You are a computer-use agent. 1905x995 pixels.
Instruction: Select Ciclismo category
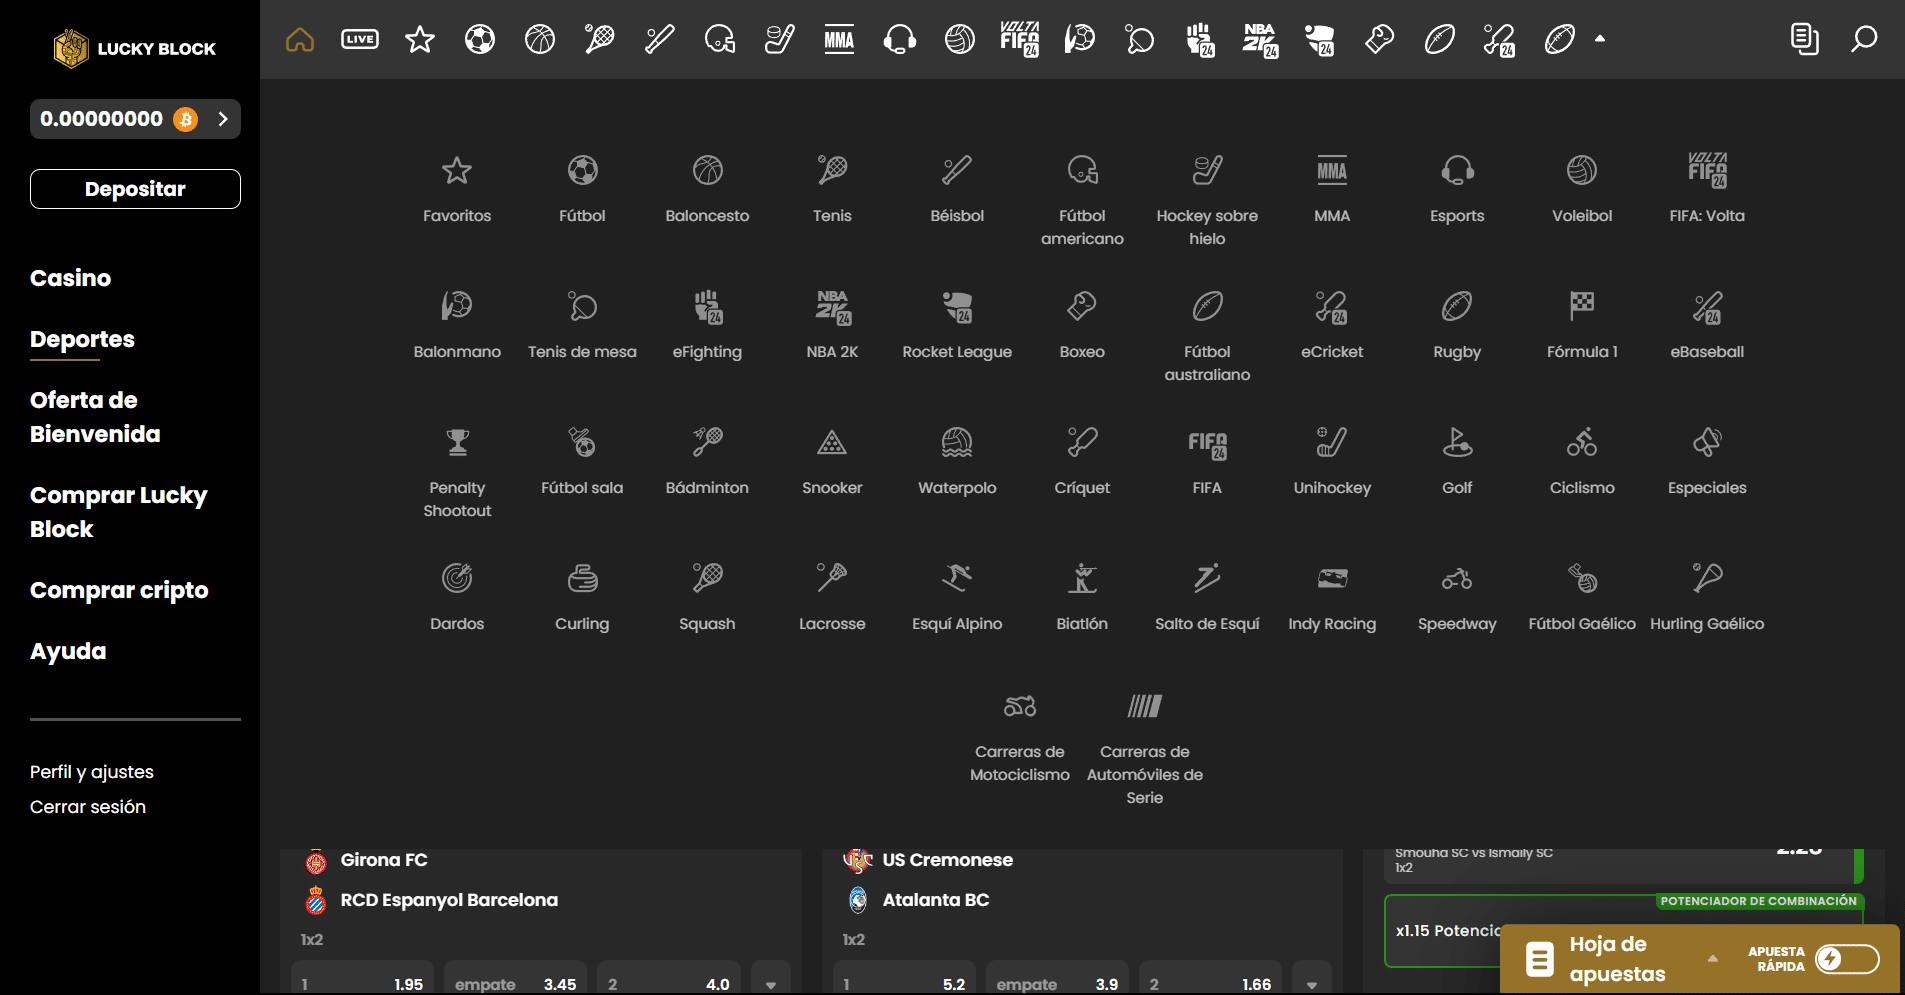[1582, 461]
